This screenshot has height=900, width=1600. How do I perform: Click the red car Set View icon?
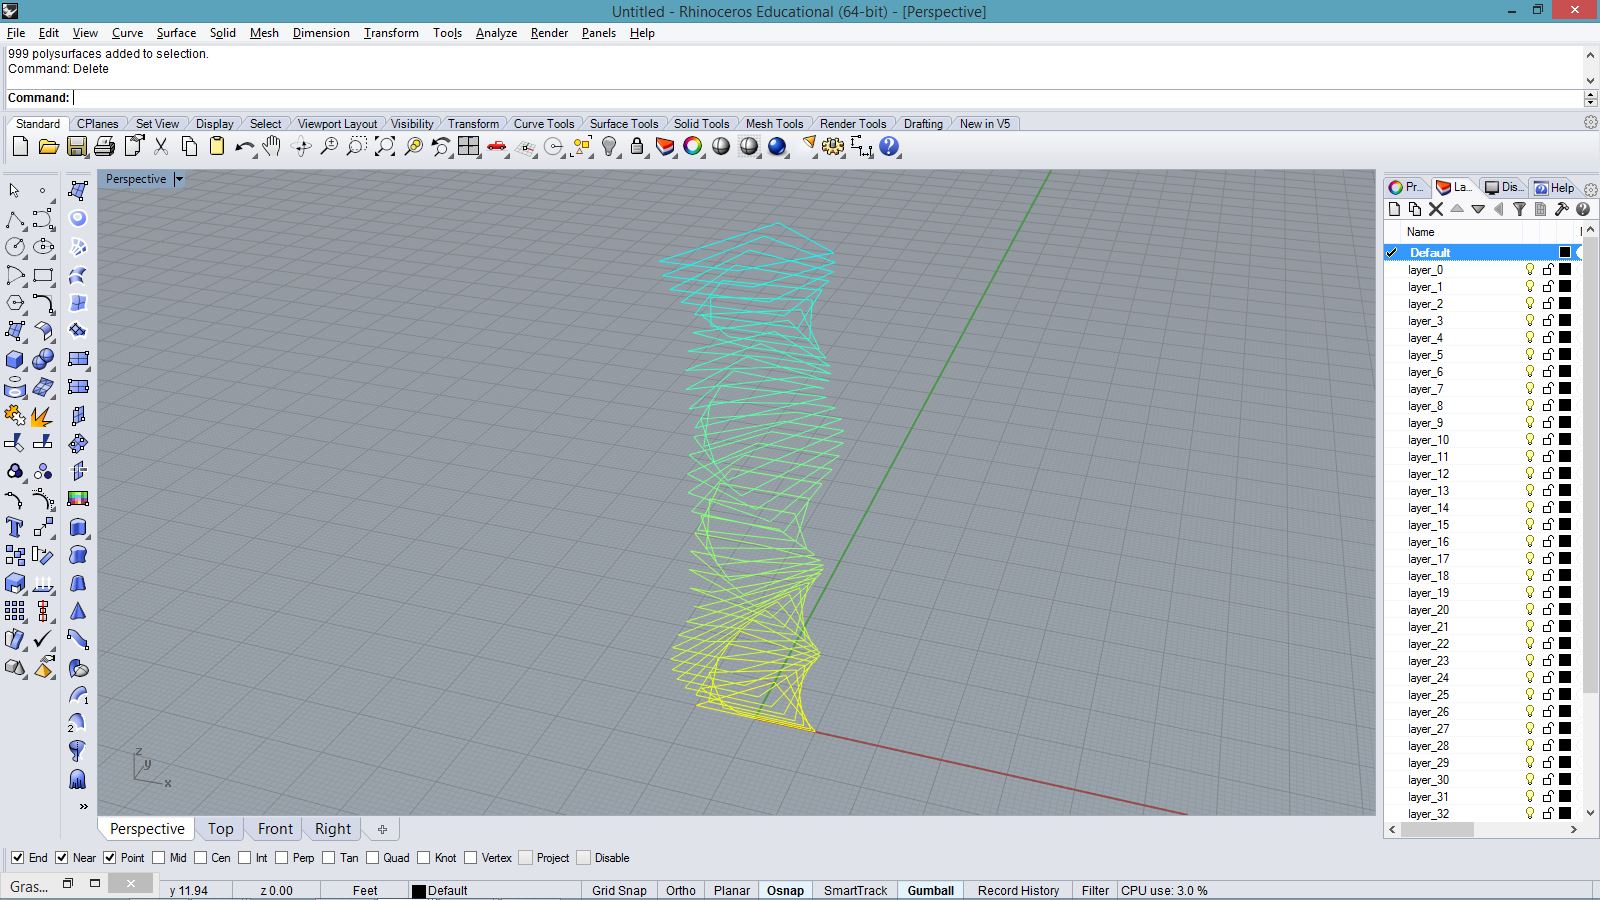[497, 147]
